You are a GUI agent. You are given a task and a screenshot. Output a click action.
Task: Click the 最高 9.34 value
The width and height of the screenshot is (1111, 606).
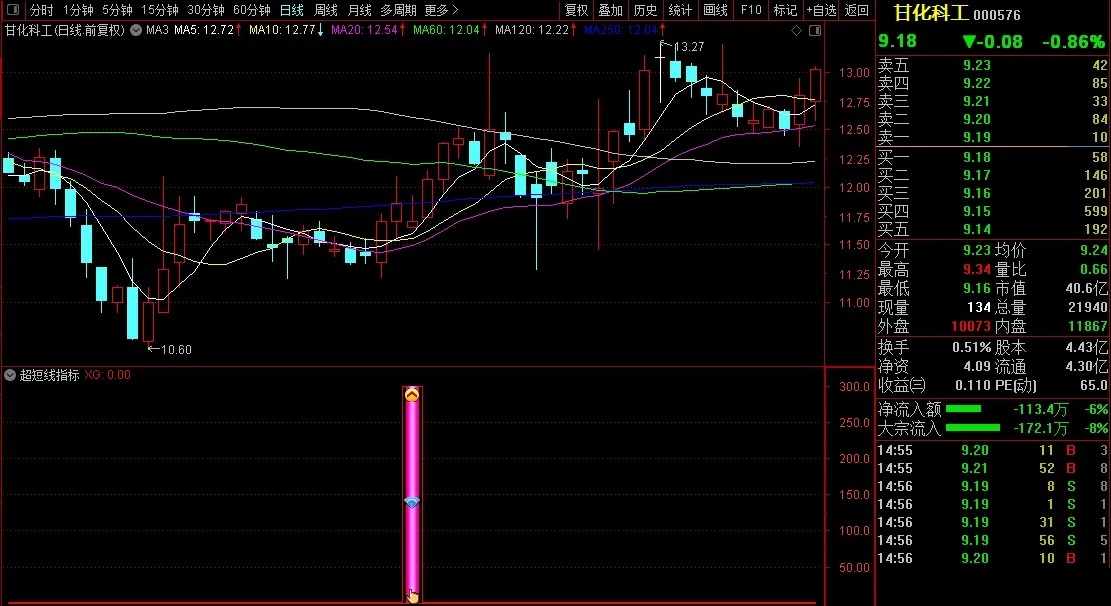[976, 269]
